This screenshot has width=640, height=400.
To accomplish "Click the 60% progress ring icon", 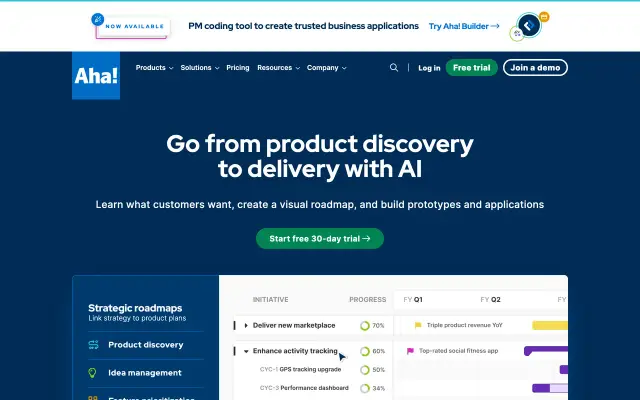I will 365,351.
